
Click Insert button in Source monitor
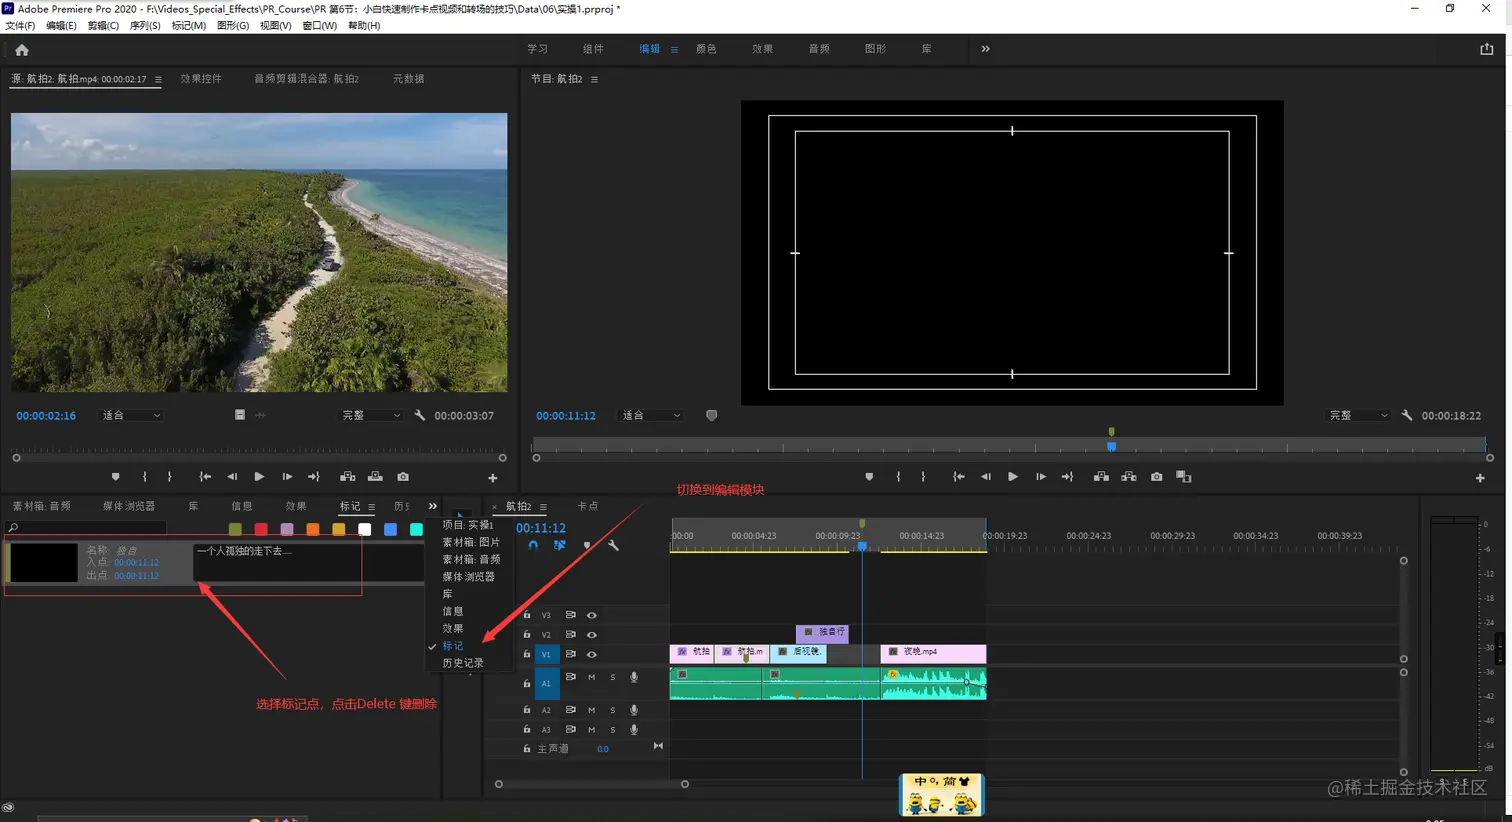[347, 477]
